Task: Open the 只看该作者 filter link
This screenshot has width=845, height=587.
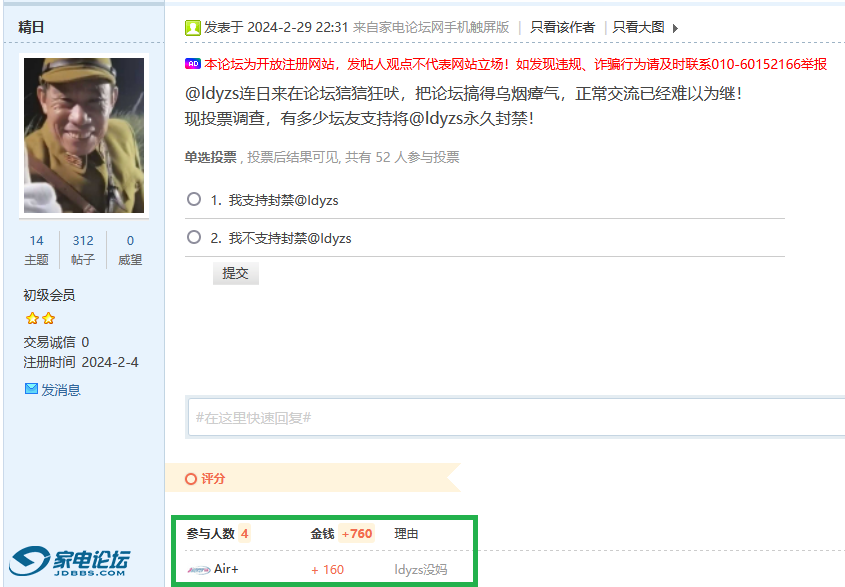Action: click(x=562, y=27)
